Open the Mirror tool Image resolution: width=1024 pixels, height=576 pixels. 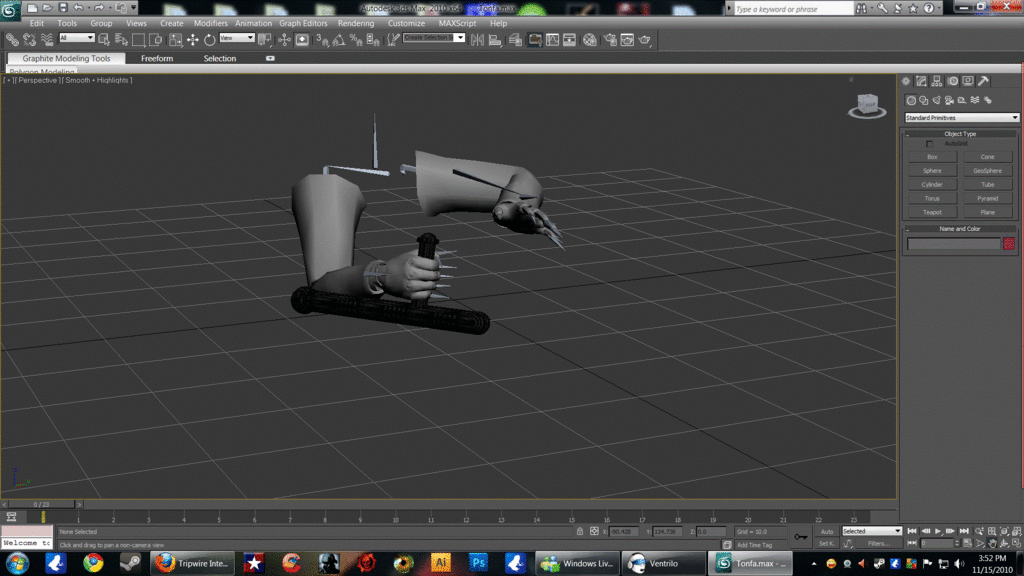[476, 40]
